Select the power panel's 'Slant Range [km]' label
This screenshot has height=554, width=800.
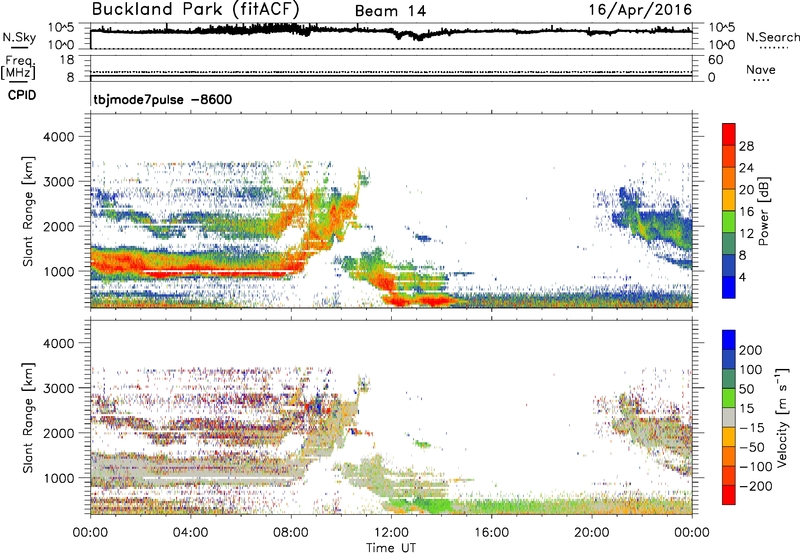pos(28,211)
